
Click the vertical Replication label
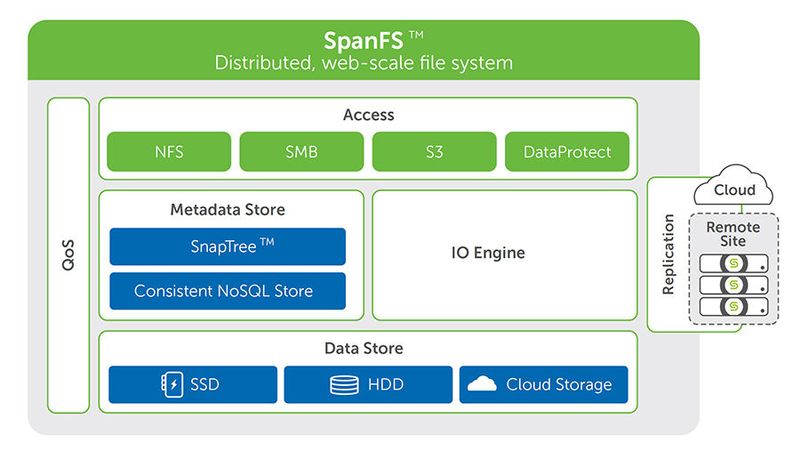click(668, 254)
